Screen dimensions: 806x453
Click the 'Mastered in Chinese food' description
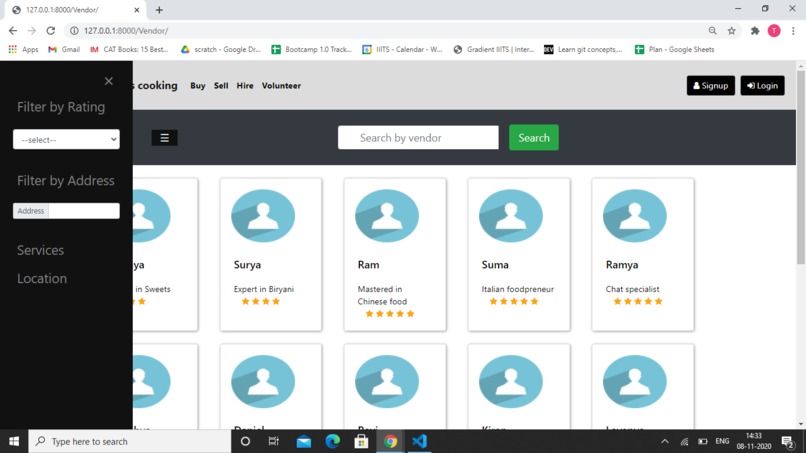[x=382, y=295]
